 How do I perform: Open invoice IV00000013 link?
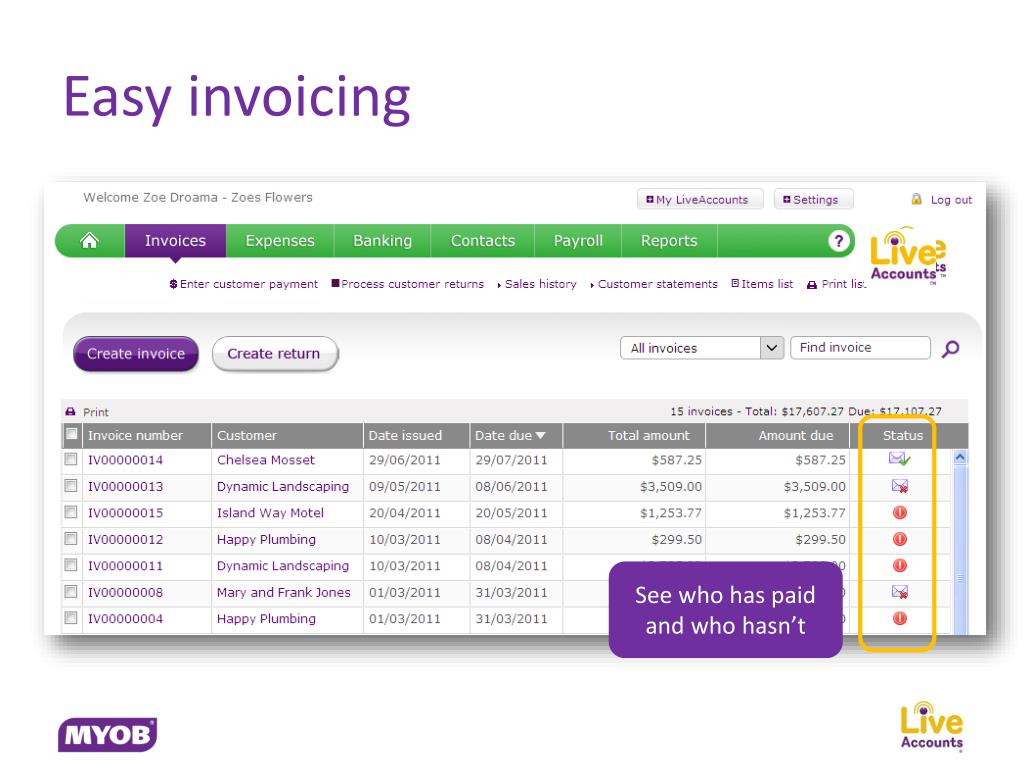(x=125, y=487)
